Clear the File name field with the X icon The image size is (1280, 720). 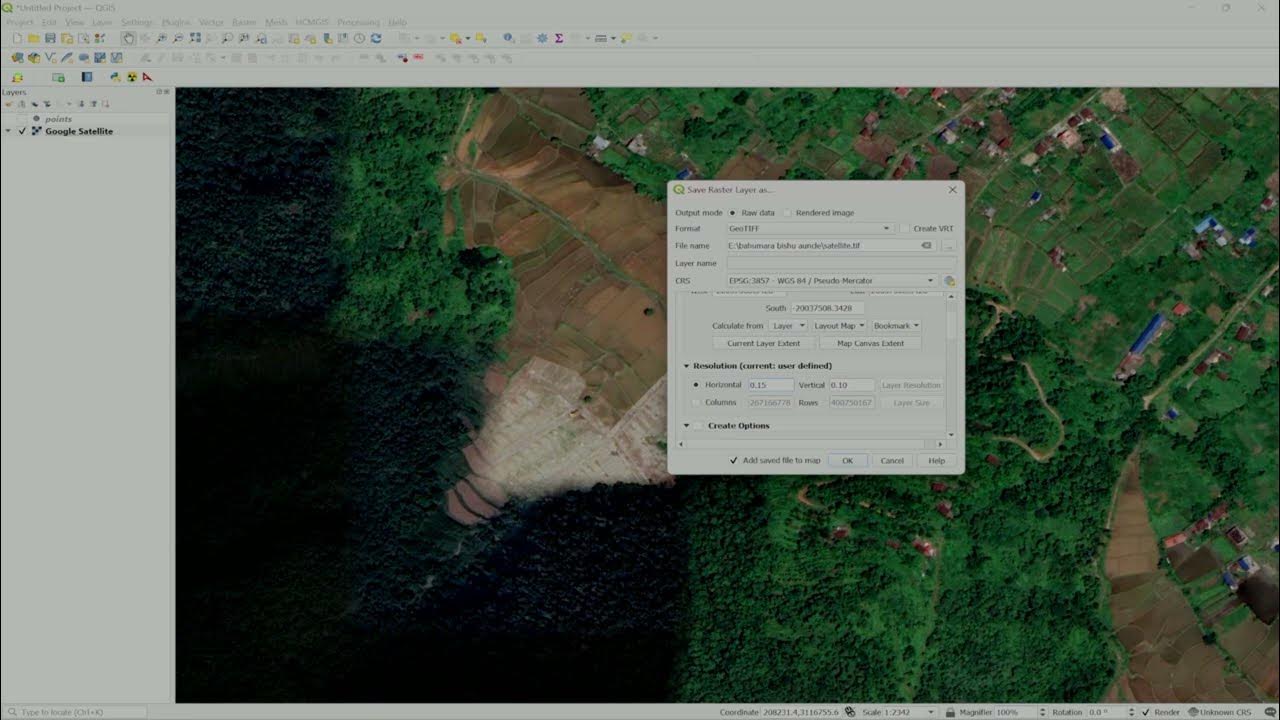(926, 246)
